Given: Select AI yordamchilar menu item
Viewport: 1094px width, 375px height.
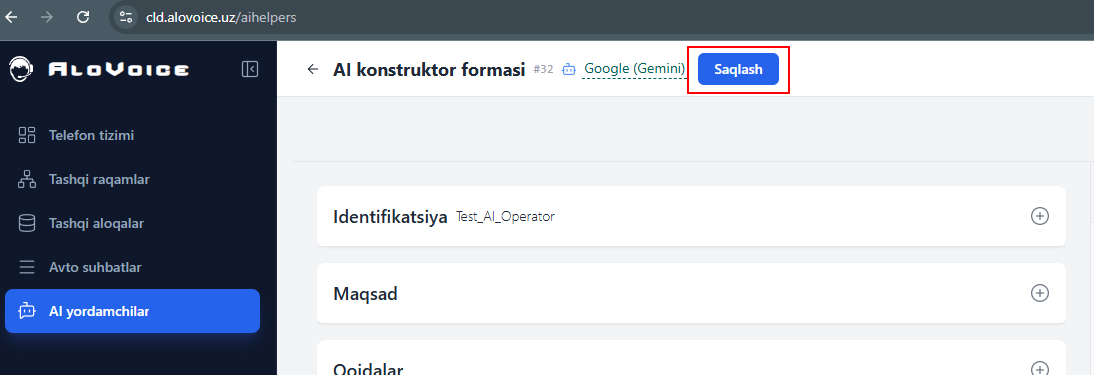Looking at the screenshot, I should pos(133,311).
